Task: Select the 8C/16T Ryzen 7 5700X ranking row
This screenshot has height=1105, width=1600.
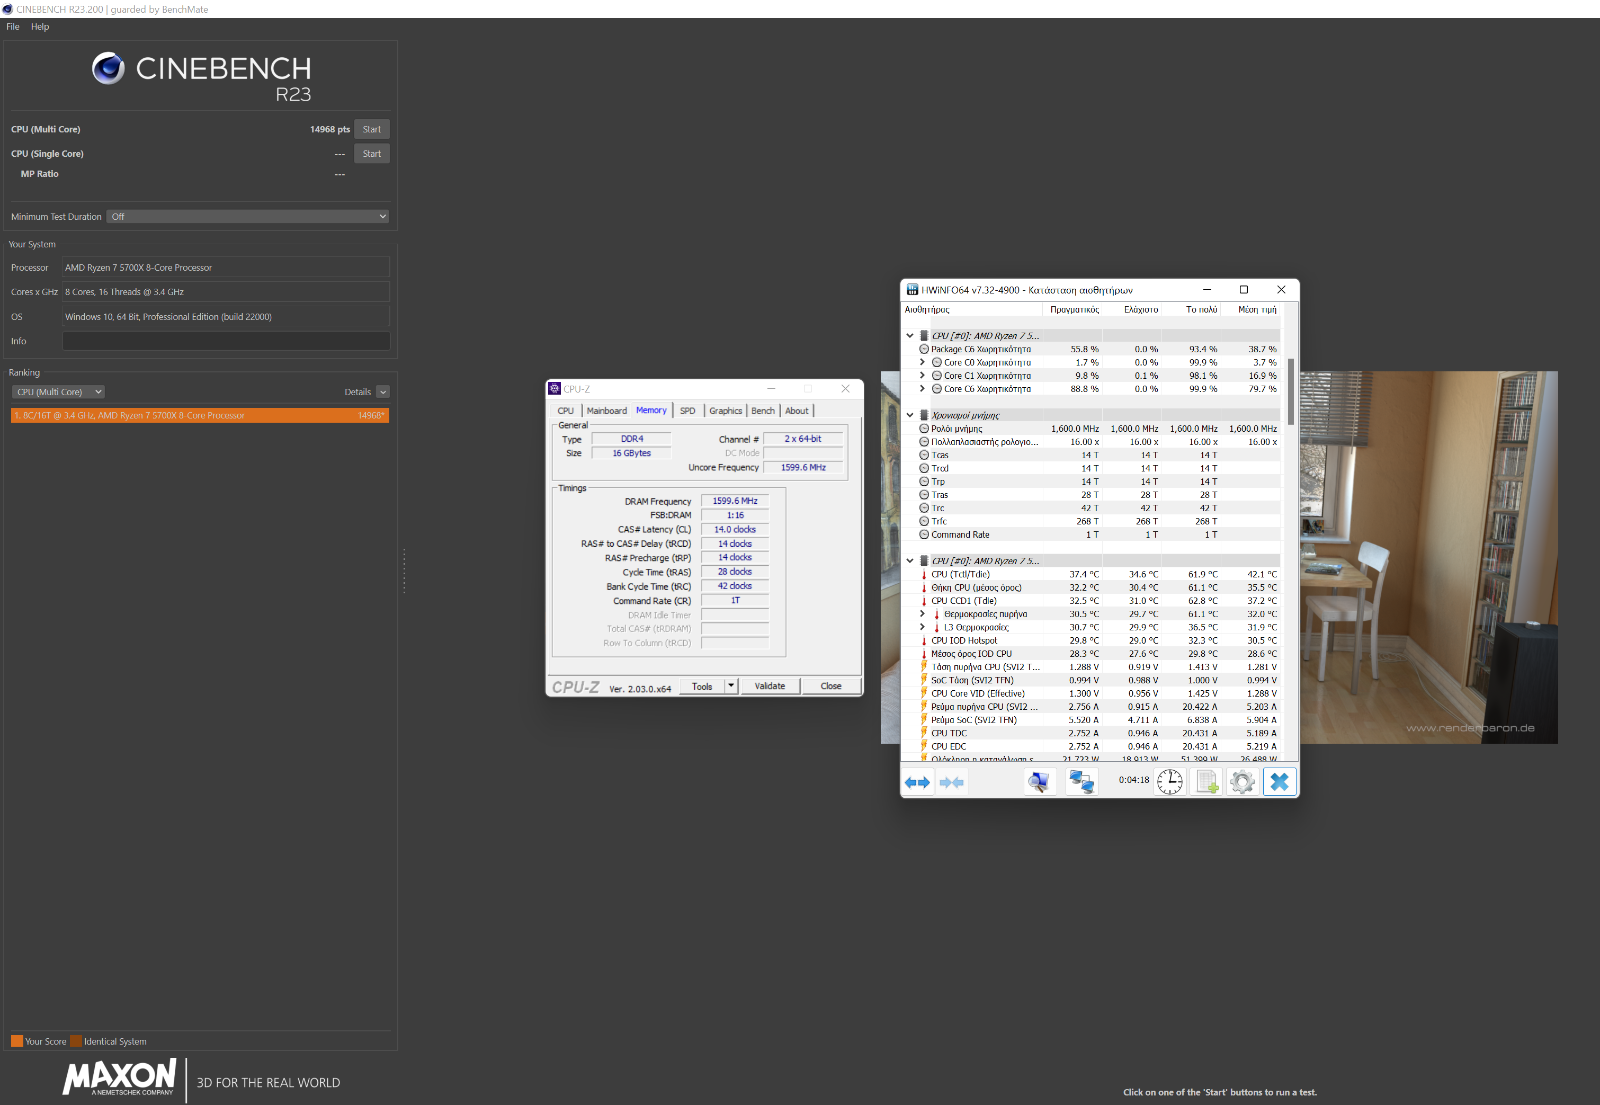Action: [200, 416]
